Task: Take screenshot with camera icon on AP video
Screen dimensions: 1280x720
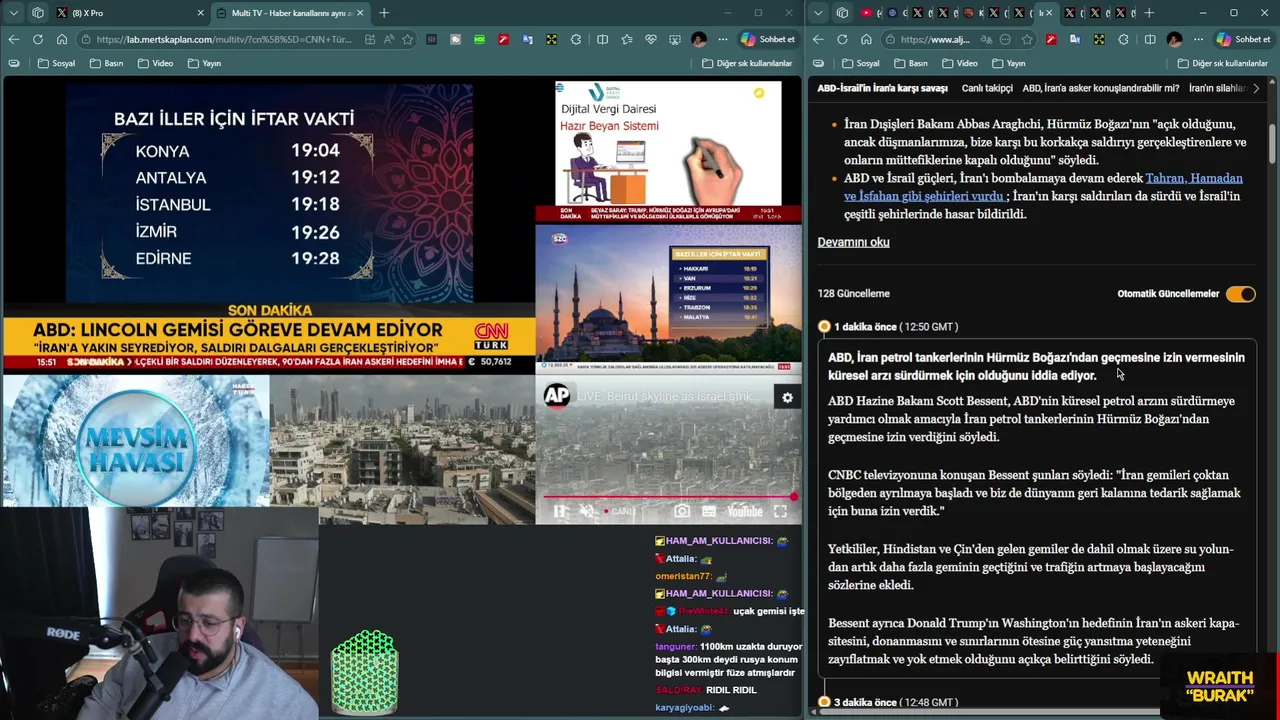Action: [681, 511]
